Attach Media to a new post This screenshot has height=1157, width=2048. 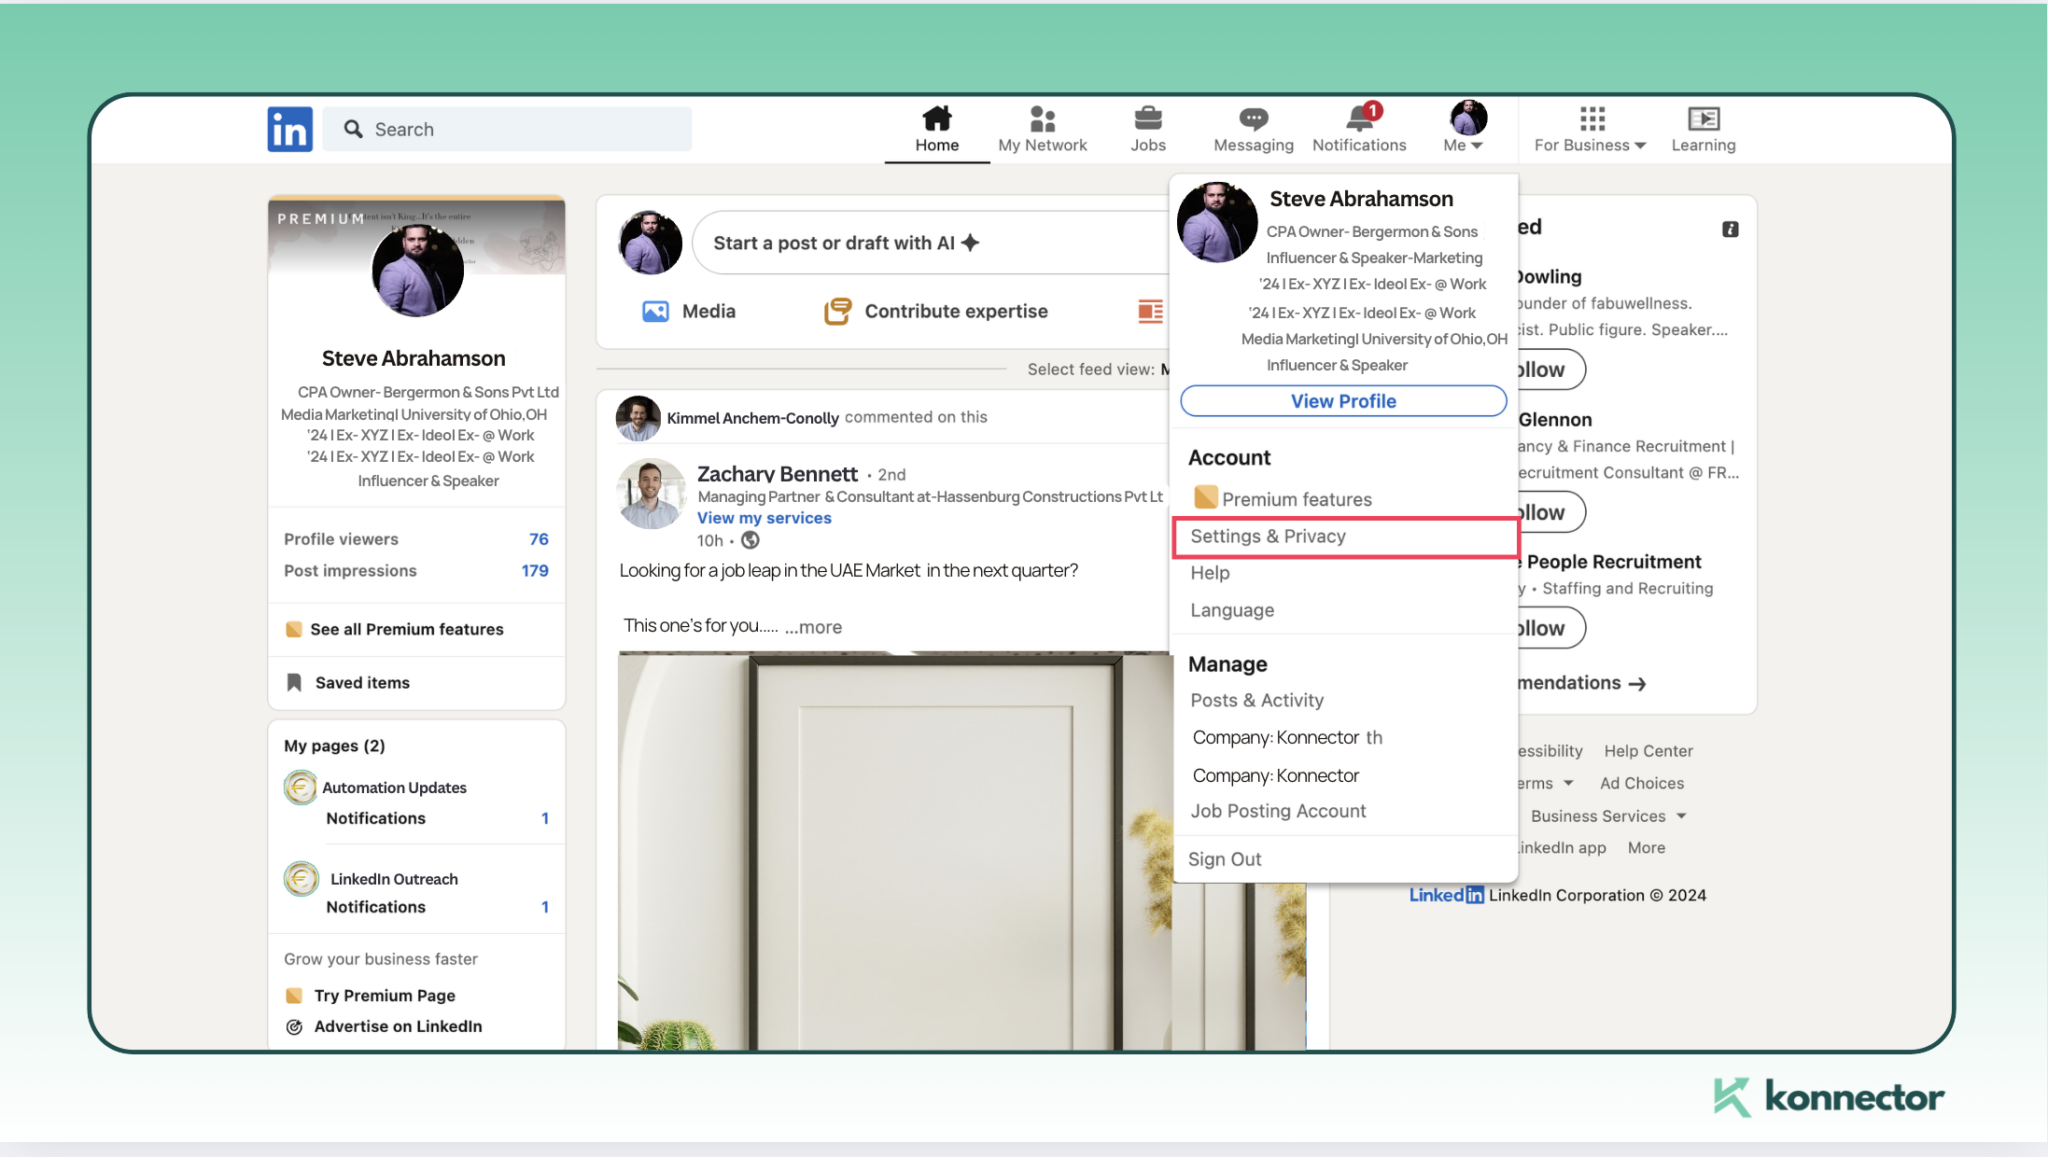pyautogui.click(x=655, y=310)
